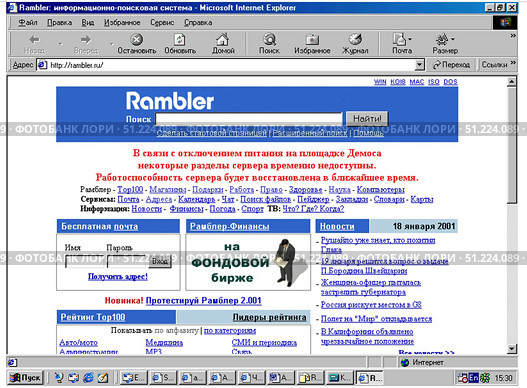The image size is (527, 388).
Task: Open the Файл menu
Action: [28, 23]
